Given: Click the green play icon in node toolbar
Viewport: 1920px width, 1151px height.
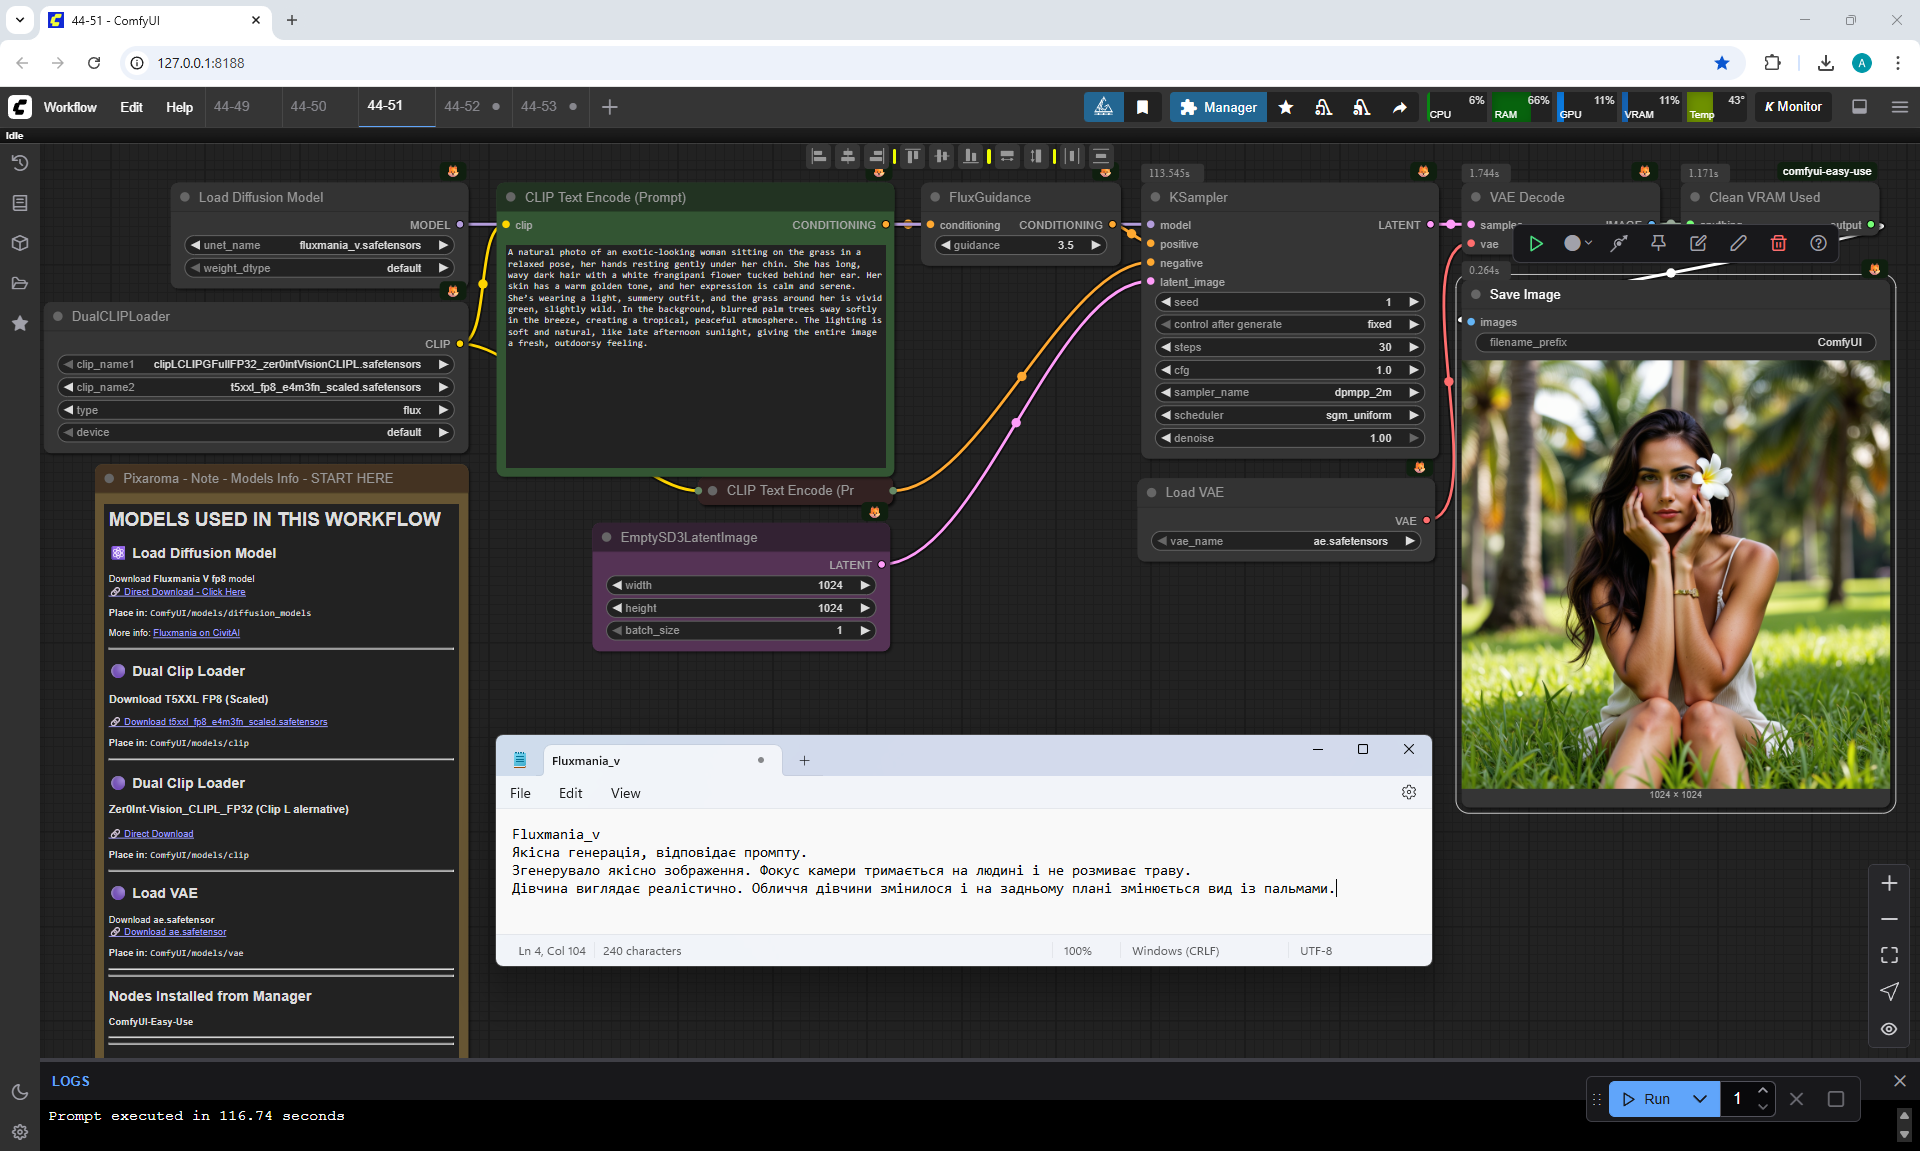Looking at the screenshot, I should 1536,243.
